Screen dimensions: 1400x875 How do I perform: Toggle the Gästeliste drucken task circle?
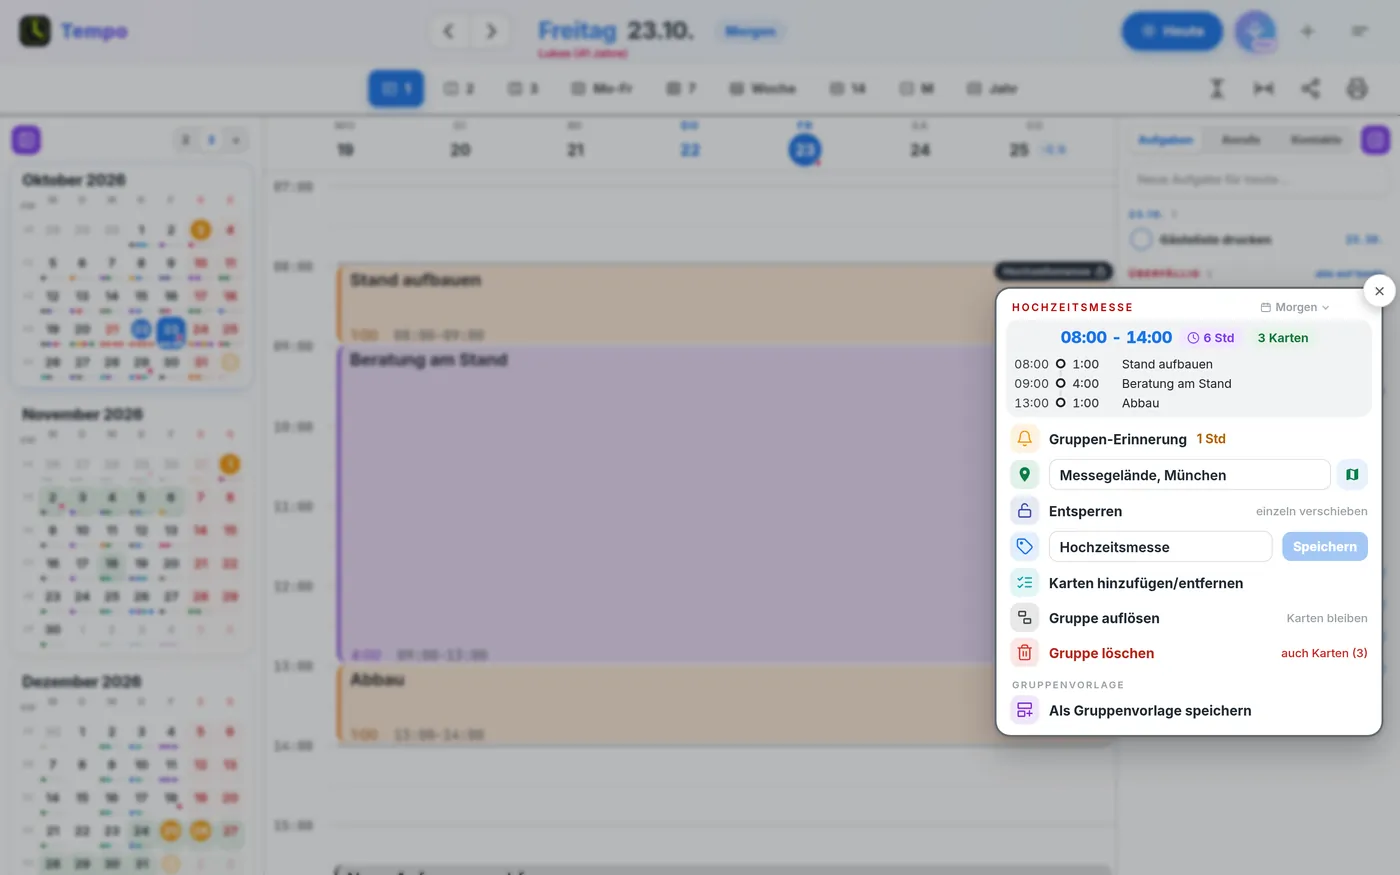tap(1141, 240)
